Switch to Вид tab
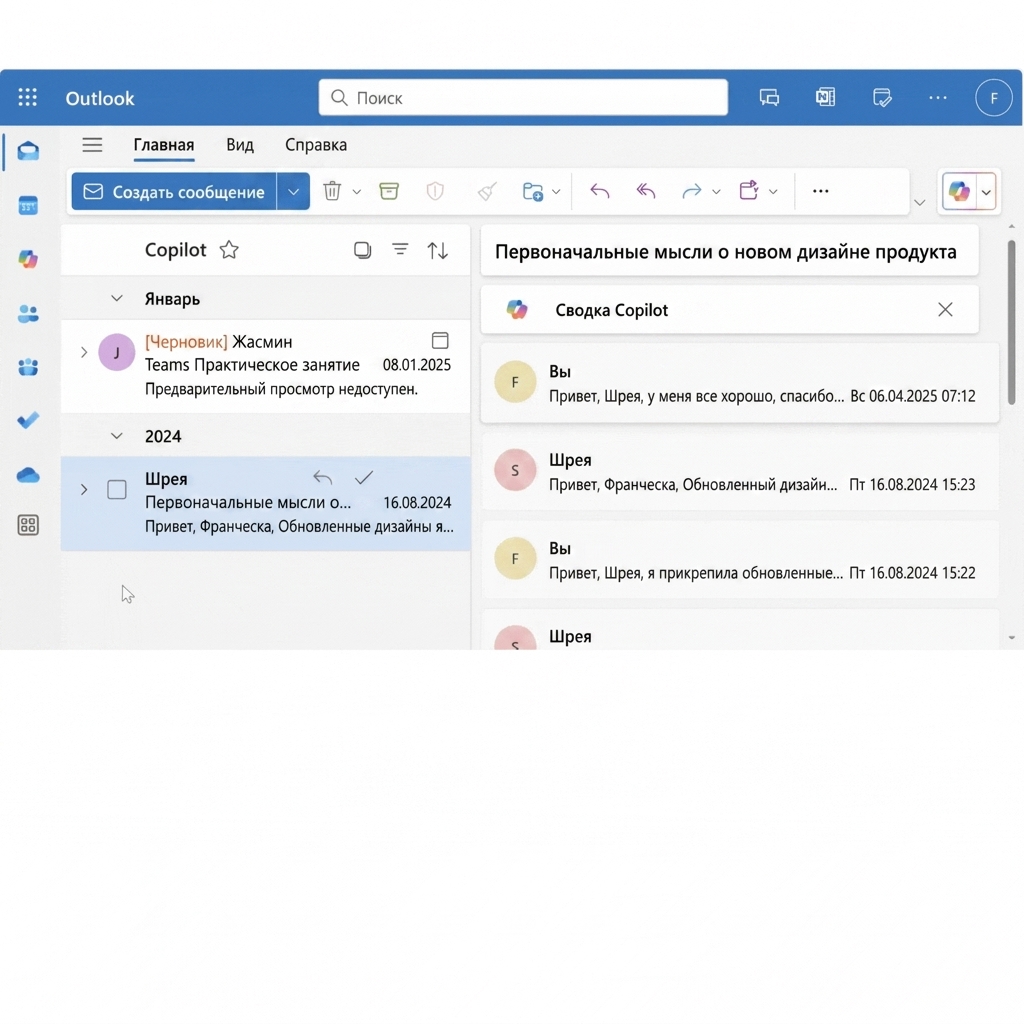 (240, 145)
